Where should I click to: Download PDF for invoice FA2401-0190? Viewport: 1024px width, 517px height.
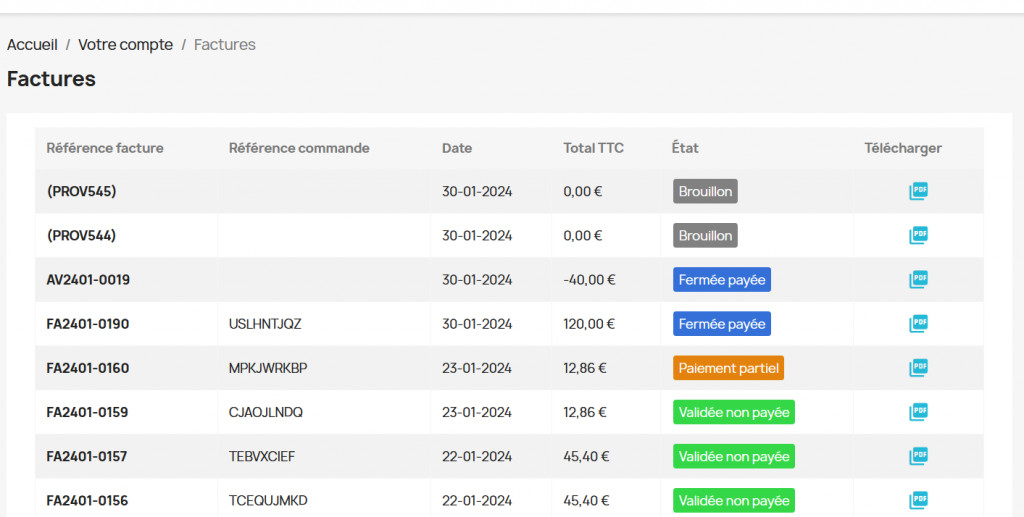(x=918, y=323)
